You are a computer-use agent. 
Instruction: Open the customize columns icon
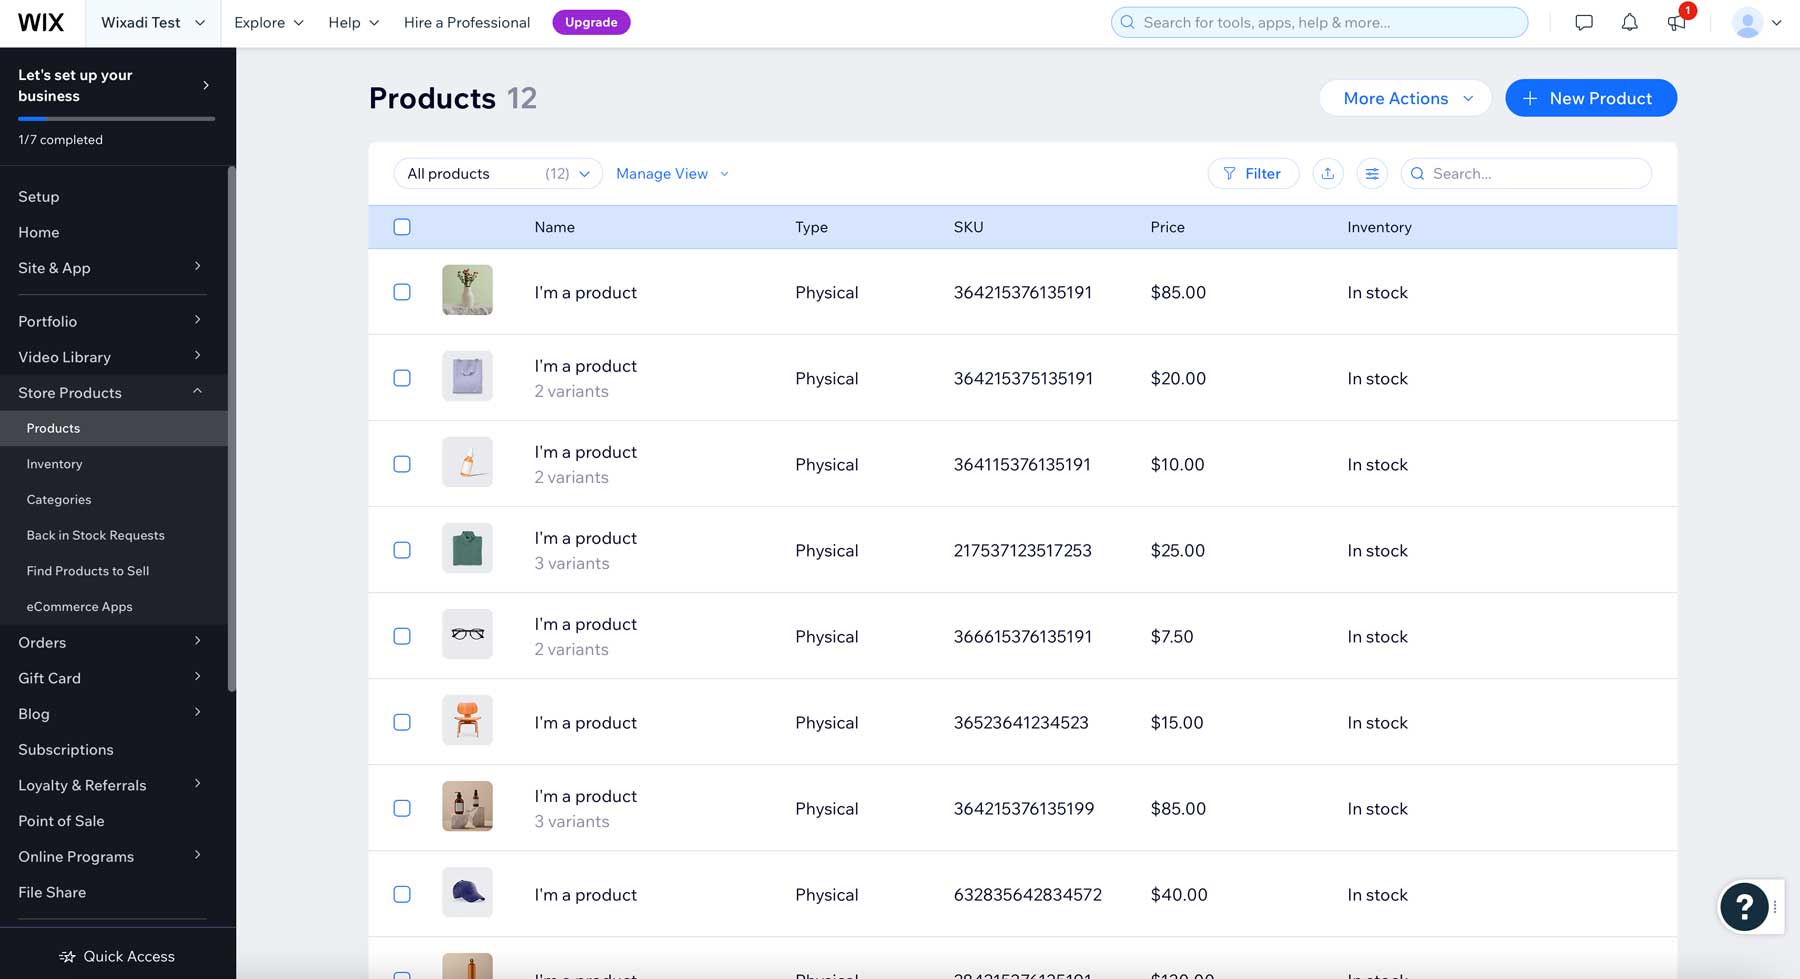[x=1372, y=173]
